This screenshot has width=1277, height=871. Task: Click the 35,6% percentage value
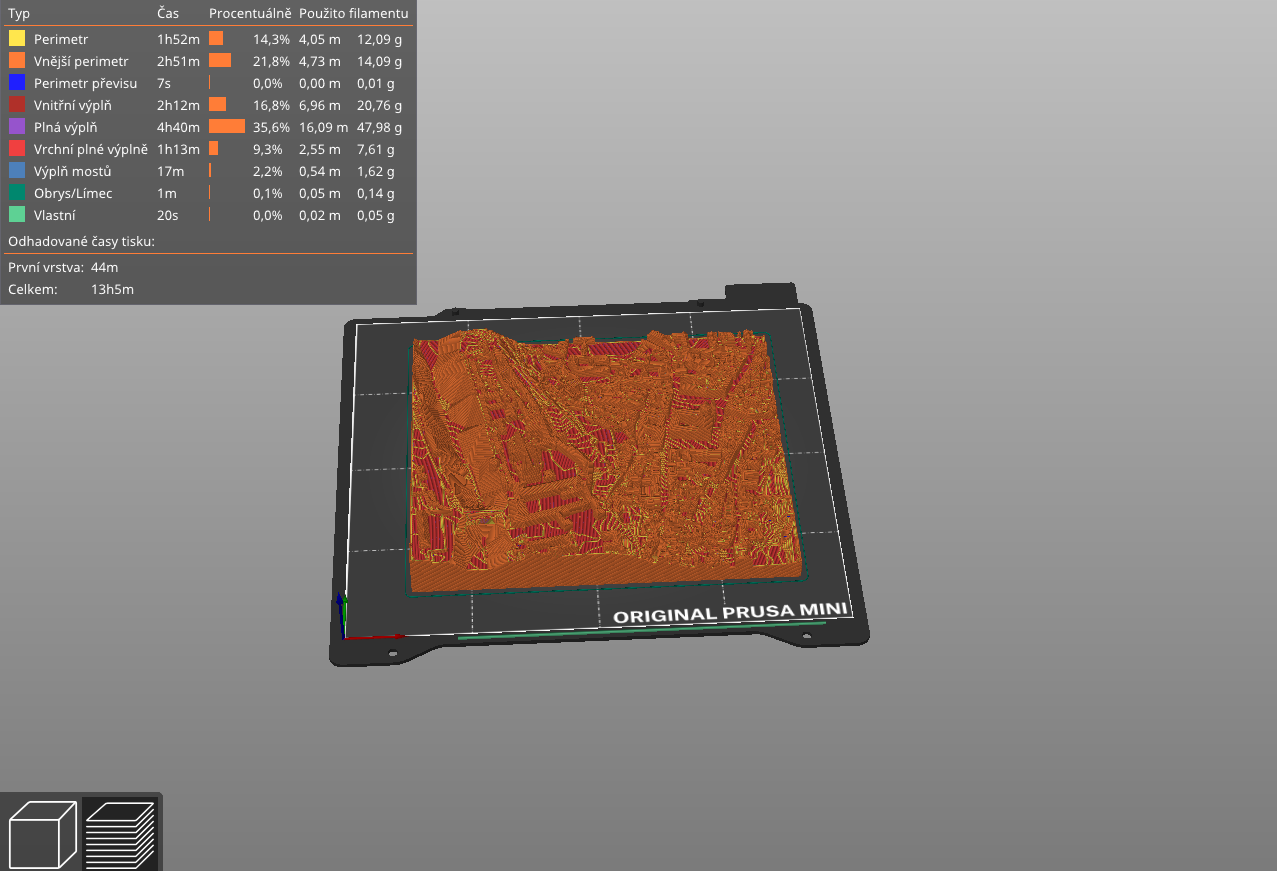[271, 127]
